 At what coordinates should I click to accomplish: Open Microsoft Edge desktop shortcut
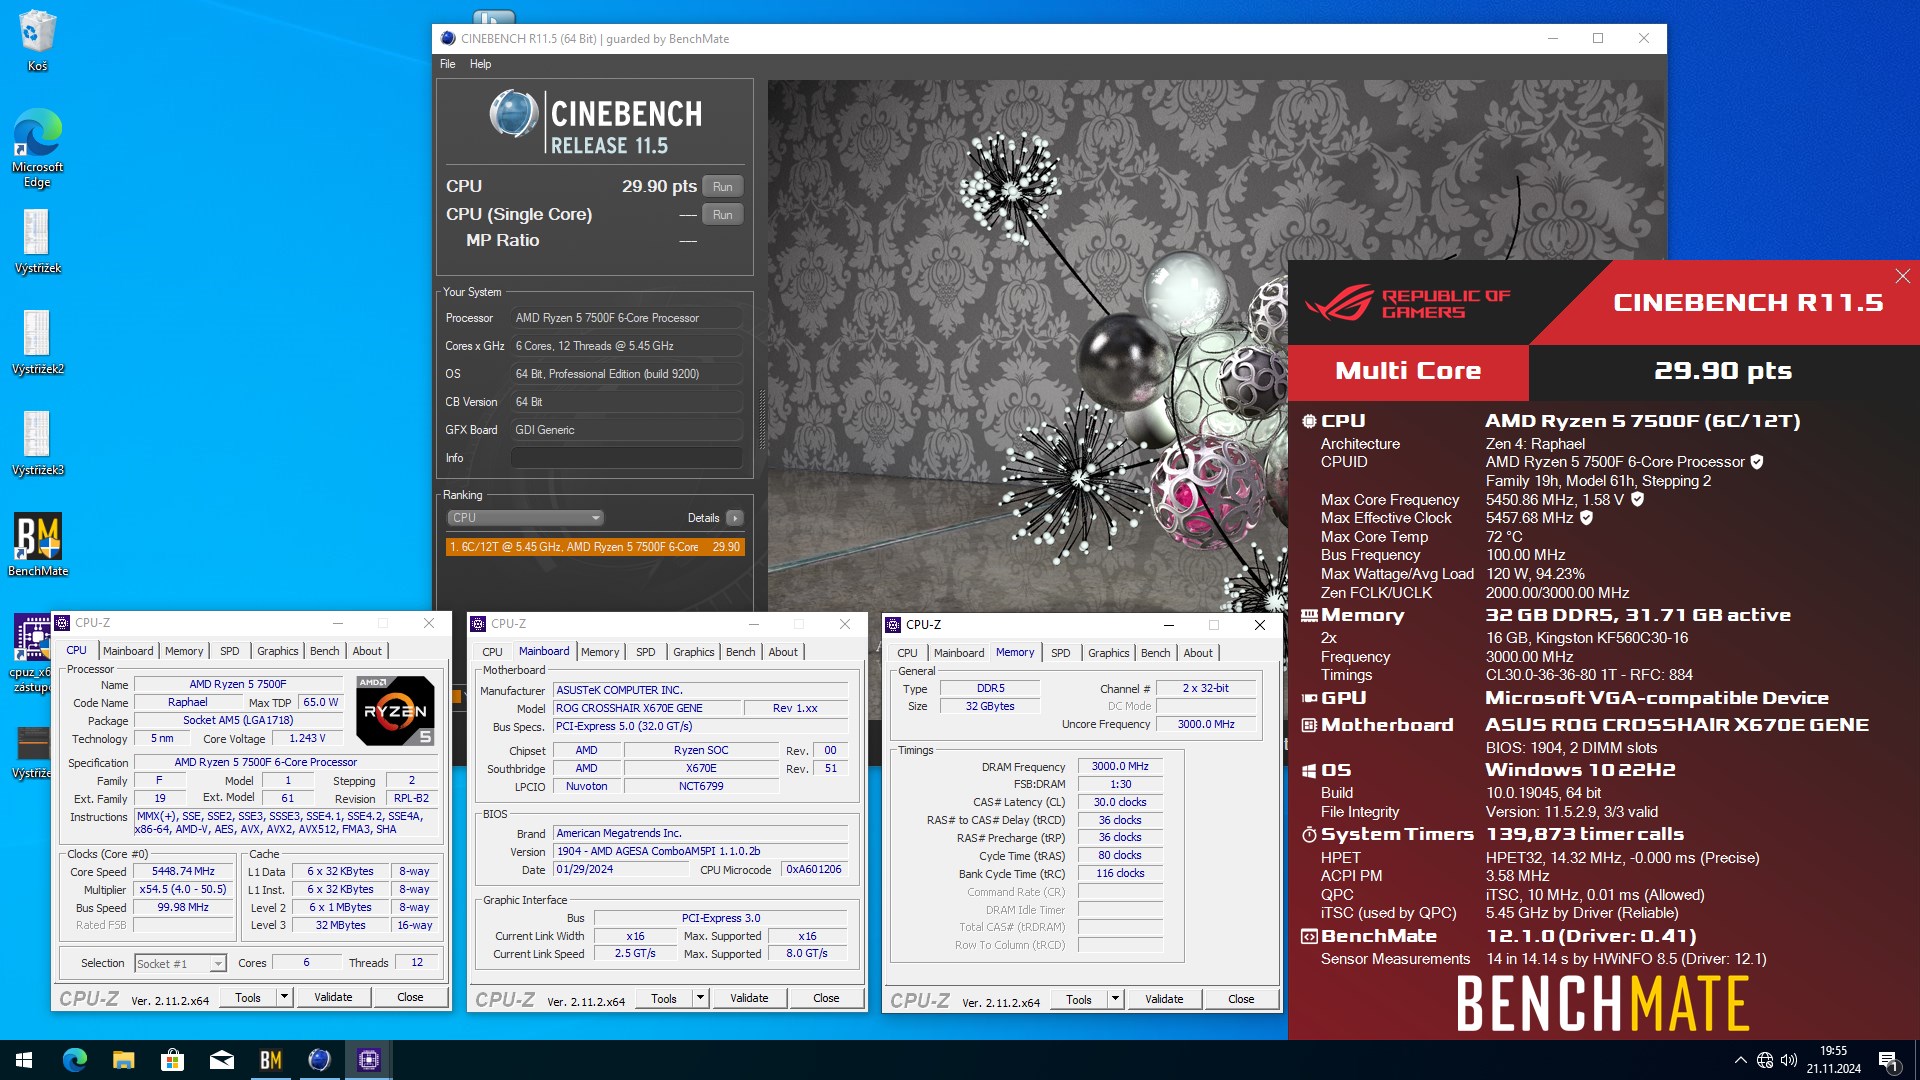[37, 148]
